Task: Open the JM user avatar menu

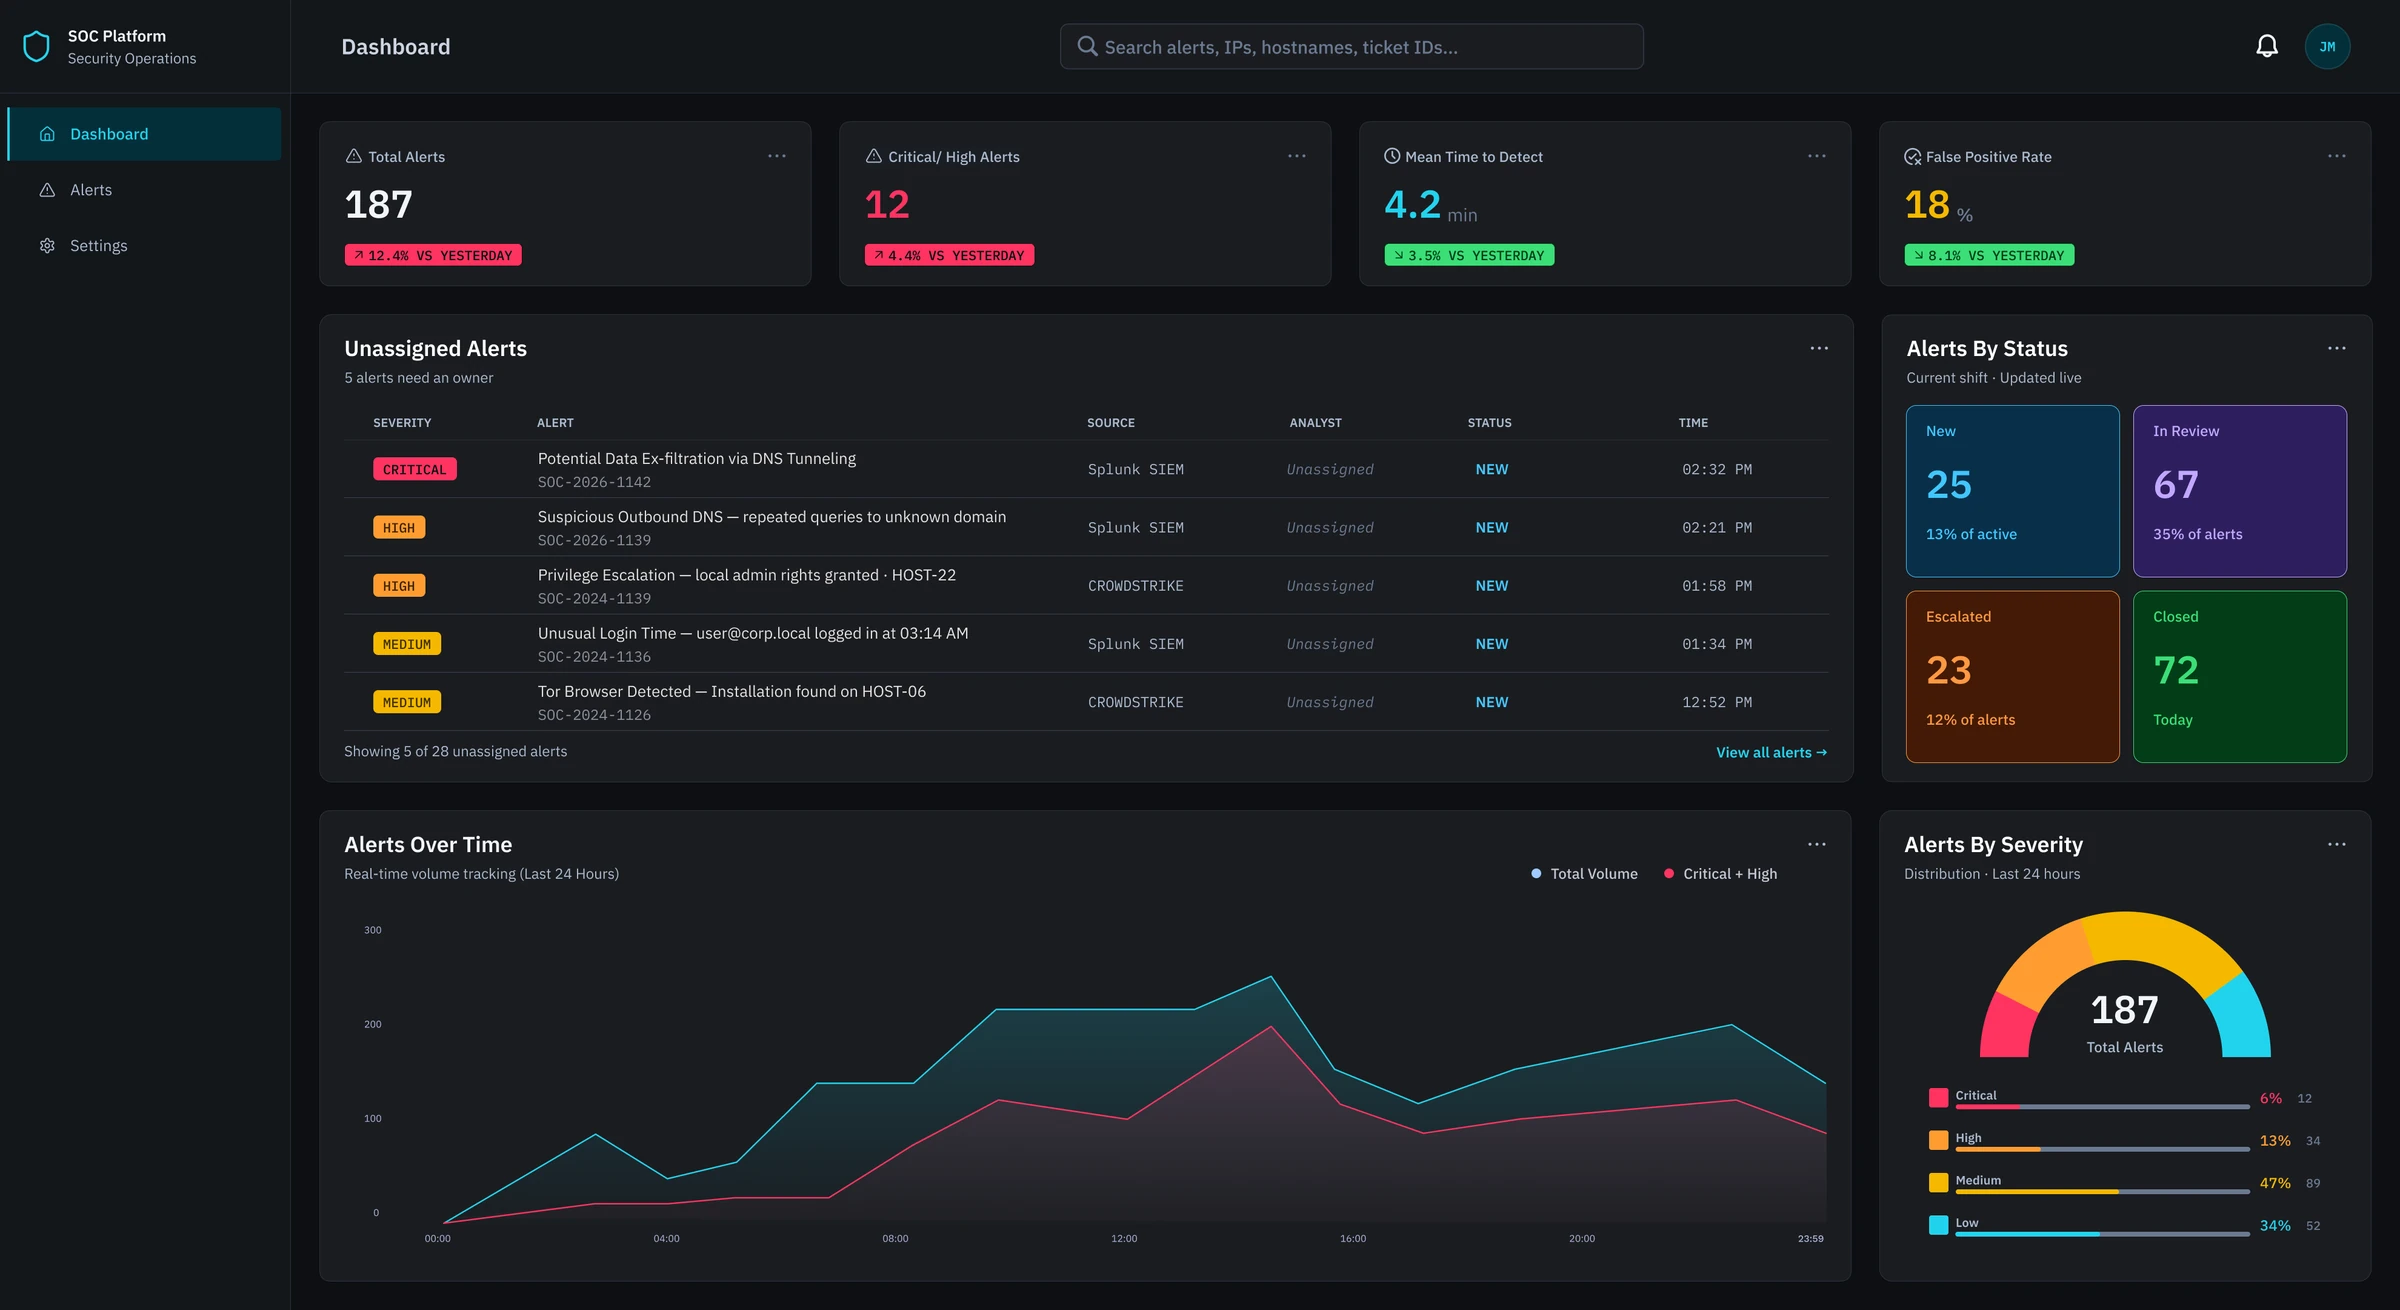Action: pos(2327,46)
